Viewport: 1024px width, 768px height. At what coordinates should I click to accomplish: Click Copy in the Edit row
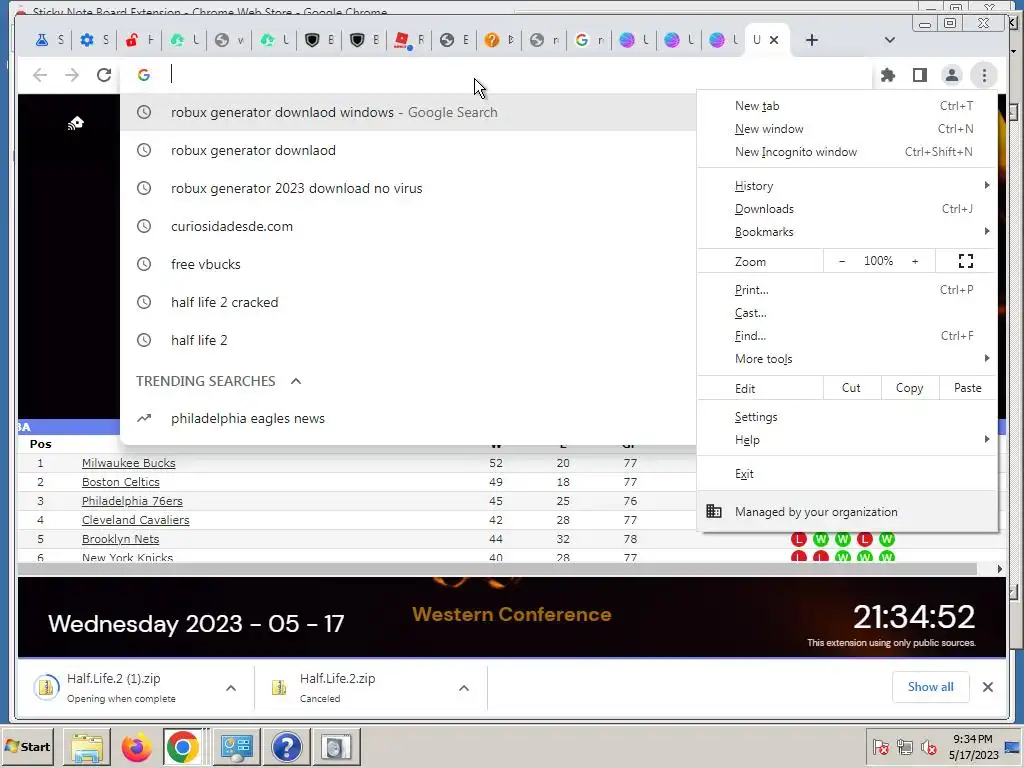pyautogui.click(x=910, y=388)
